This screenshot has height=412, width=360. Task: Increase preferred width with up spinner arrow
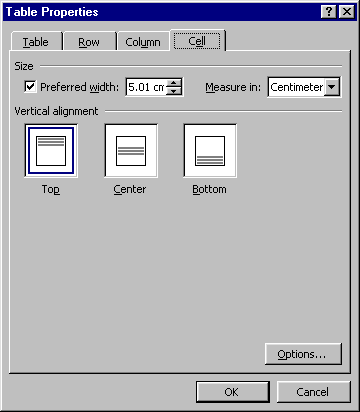pos(174,83)
